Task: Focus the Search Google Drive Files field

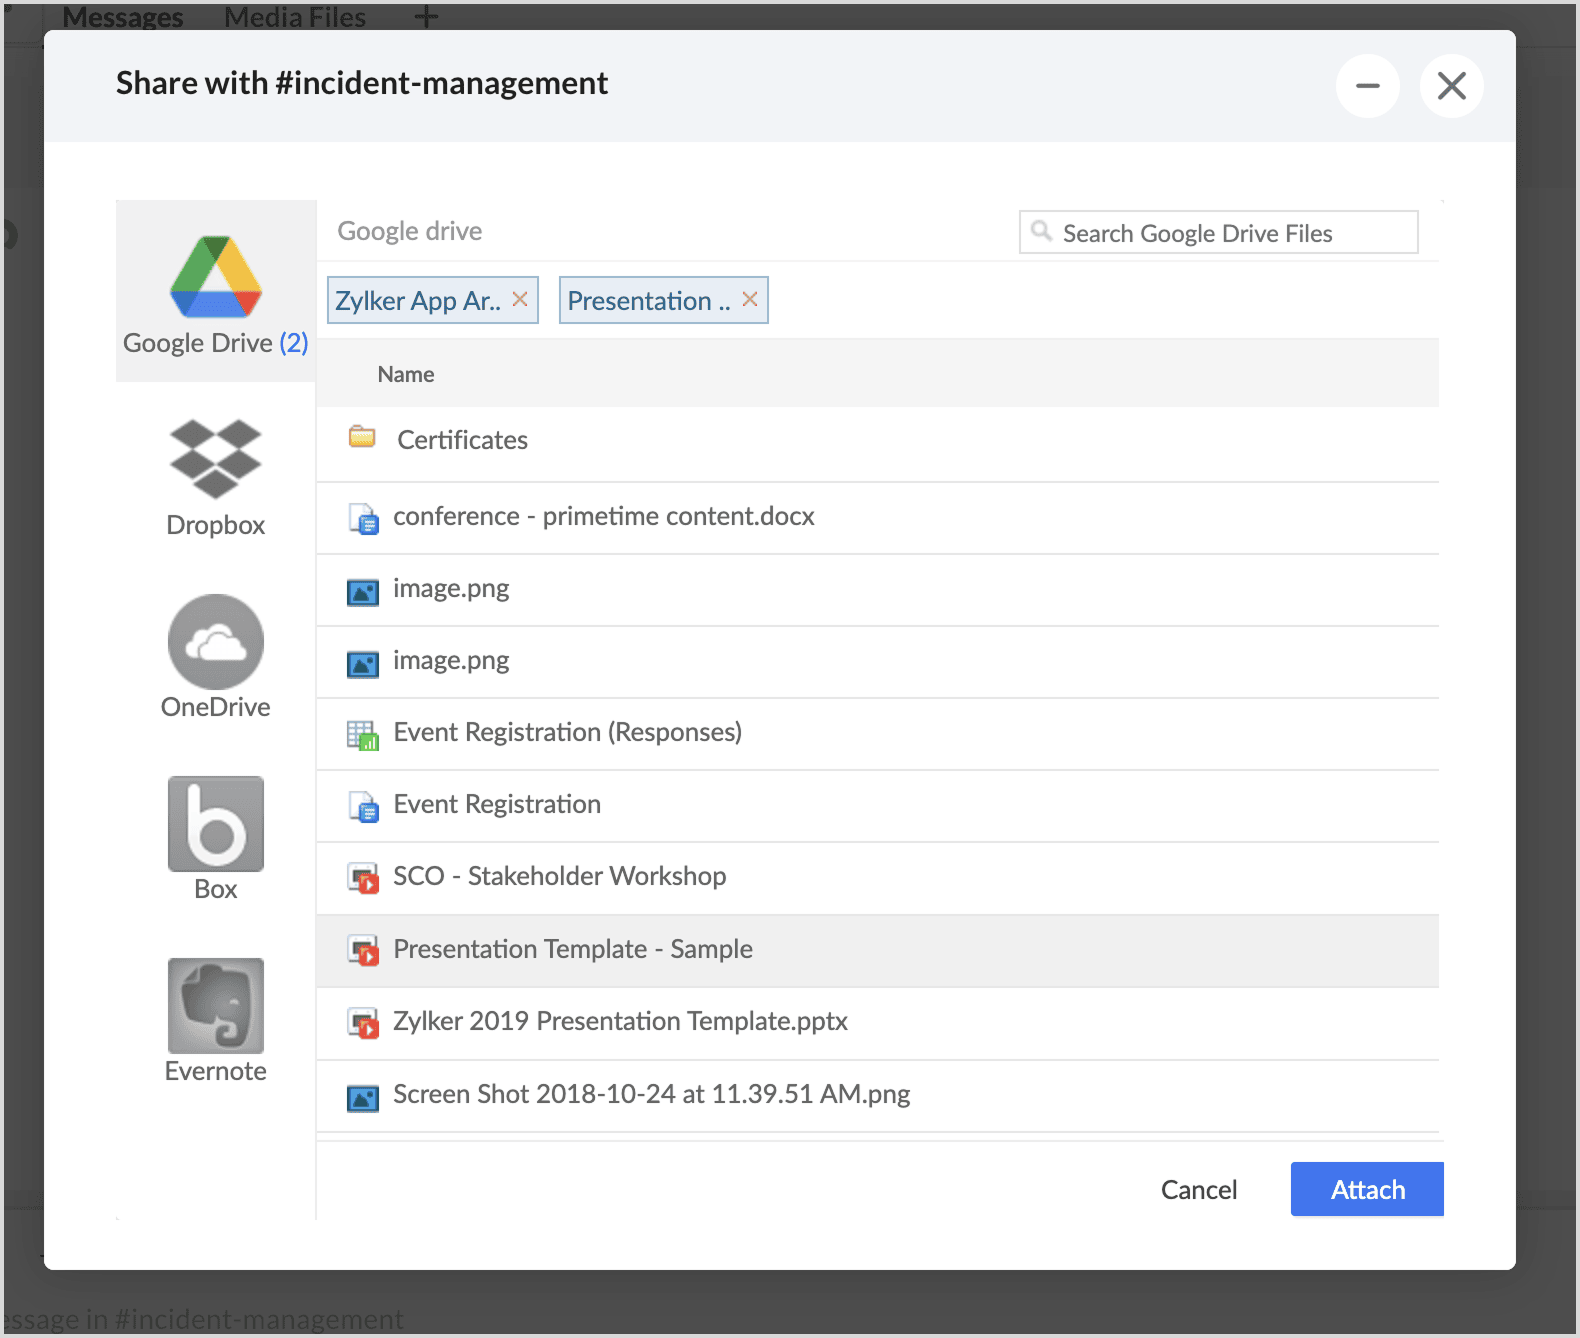Action: pyautogui.click(x=1218, y=232)
